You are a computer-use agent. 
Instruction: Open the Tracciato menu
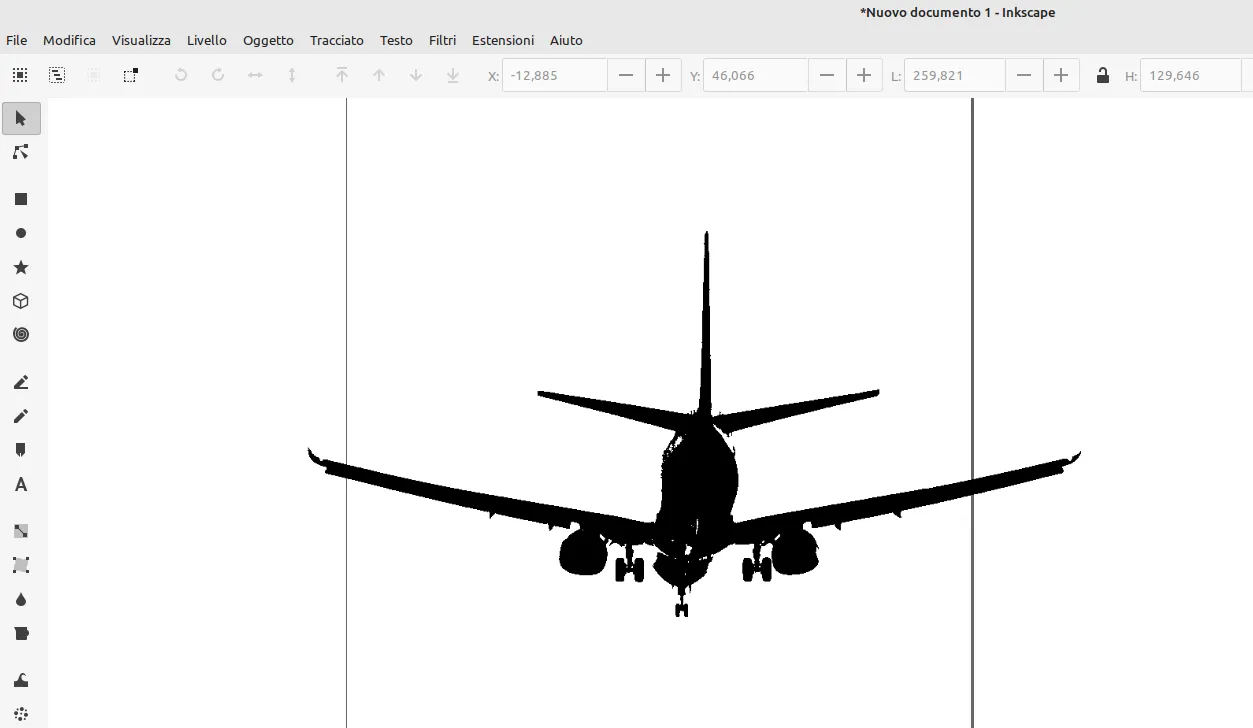pos(336,40)
